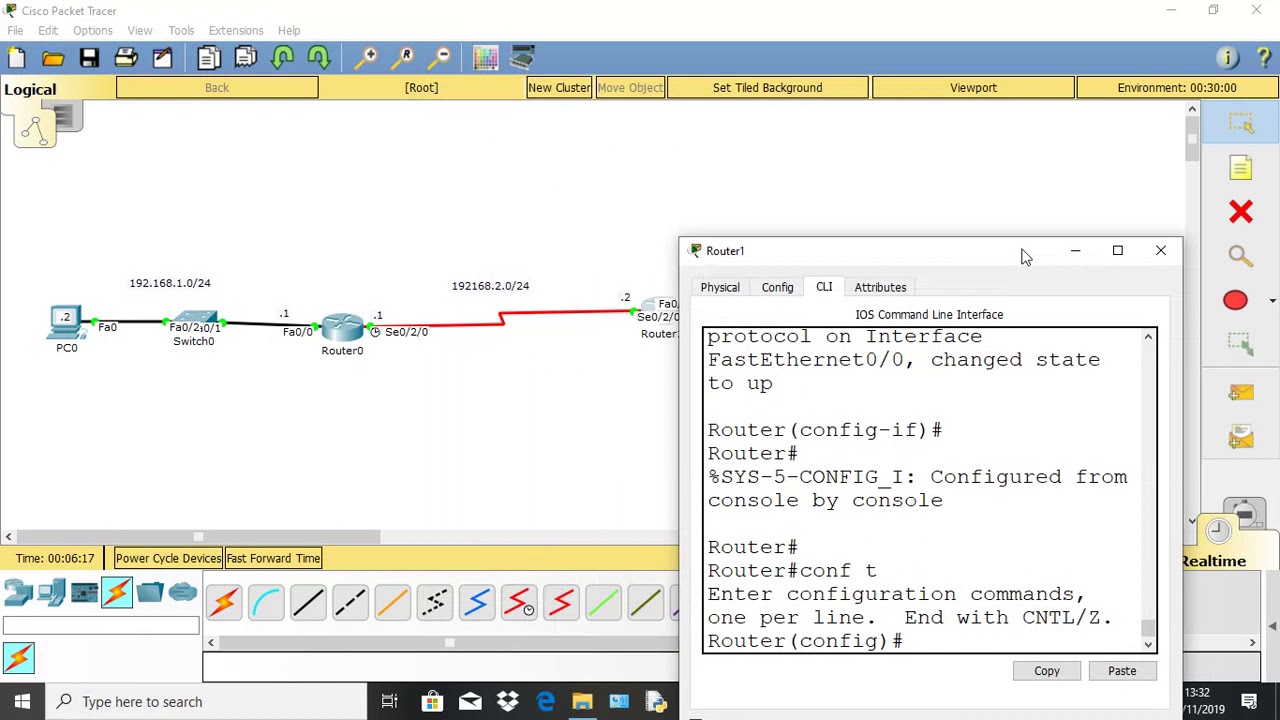Select the Multiuser Connection cloud category
The height and width of the screenshot is (720, 1280).
183,592
